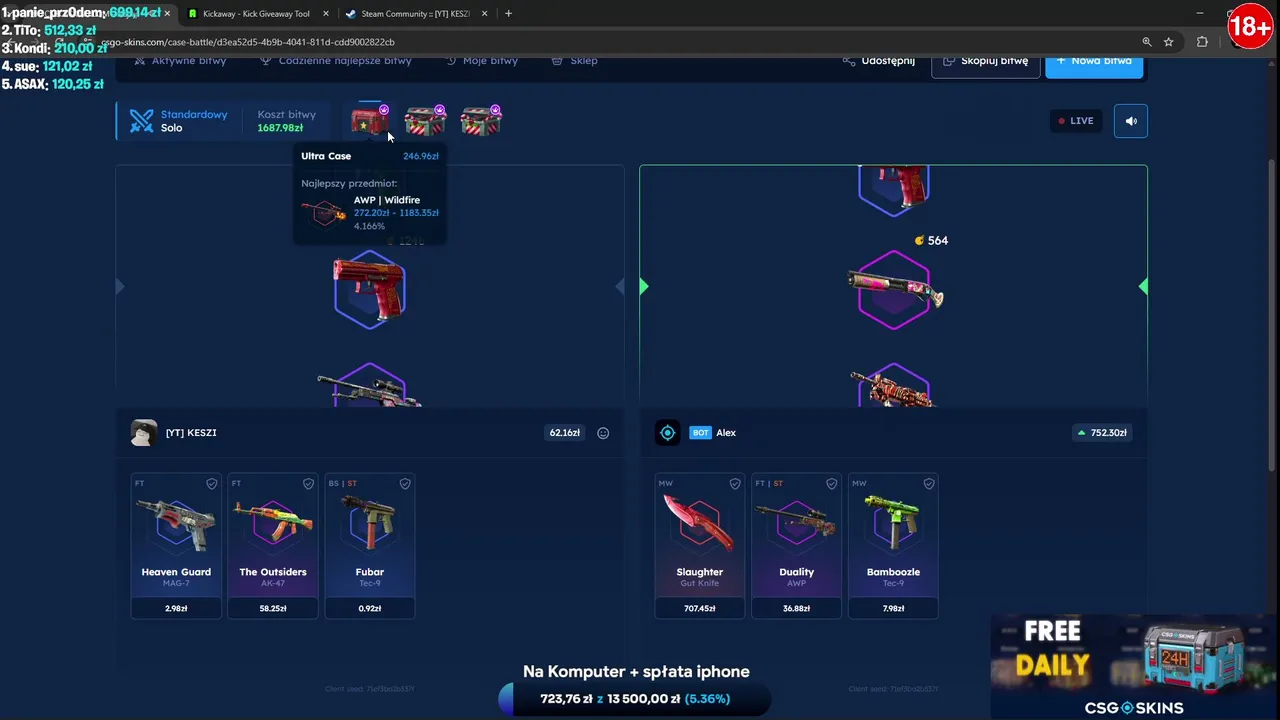Click the red pistol in left spinner
The width and height of the screenshot is (1280, 720).
pyautogui.click(x=369, y=288)
